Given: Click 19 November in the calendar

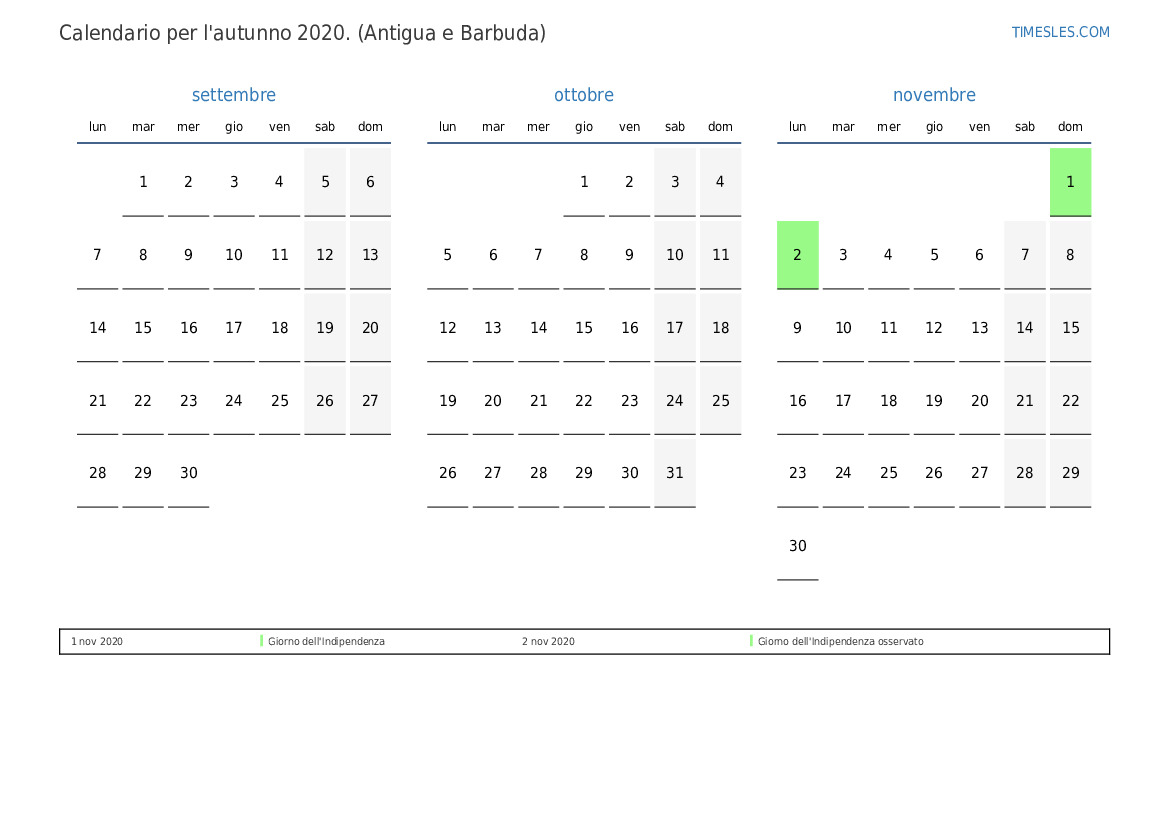Looking at the screenshot, I should coord(934,401).
